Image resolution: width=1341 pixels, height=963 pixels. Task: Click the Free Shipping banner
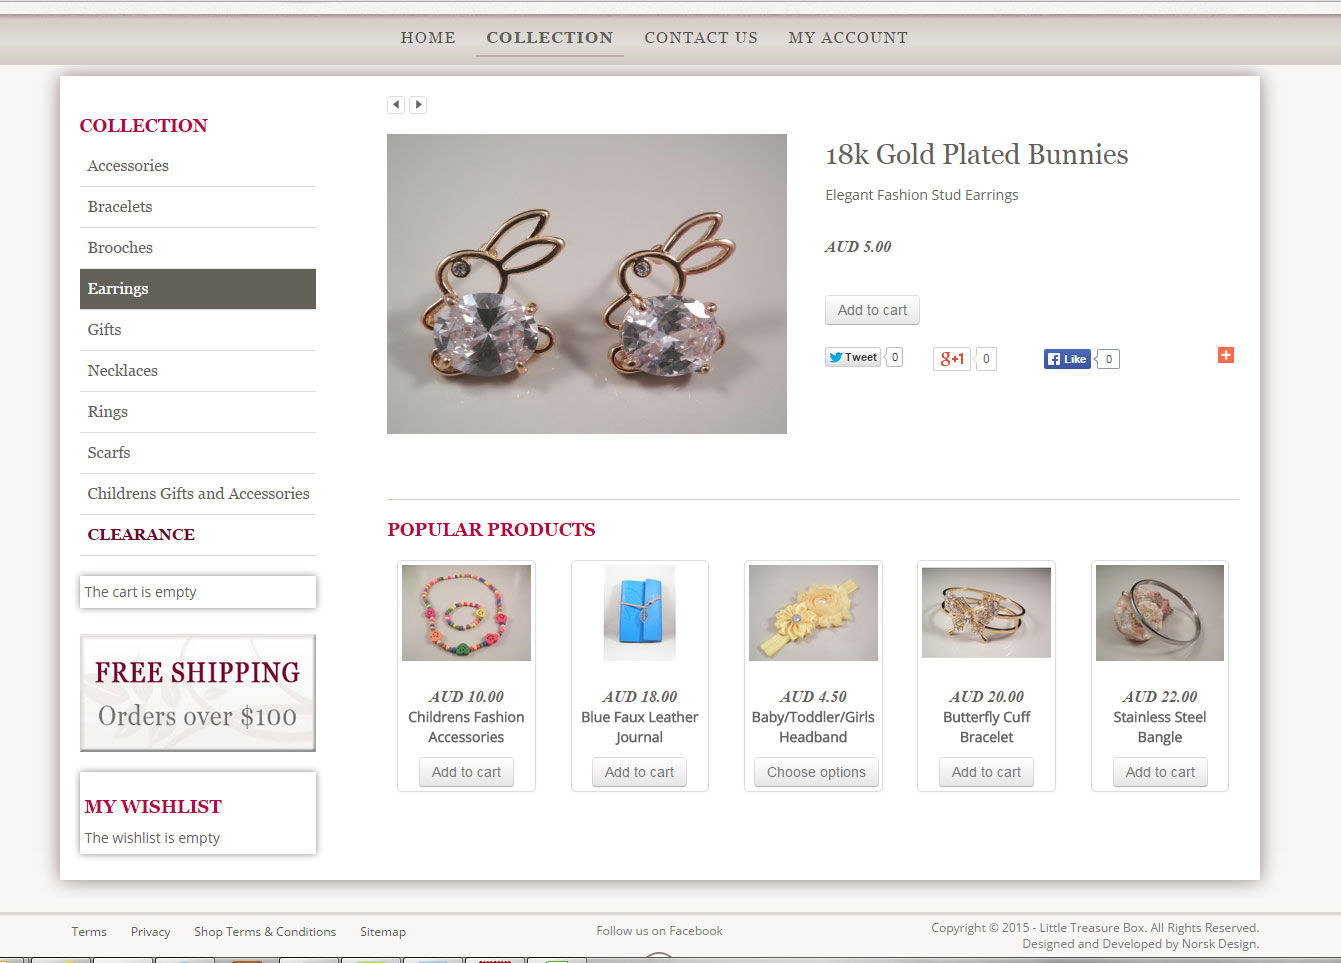198,693
